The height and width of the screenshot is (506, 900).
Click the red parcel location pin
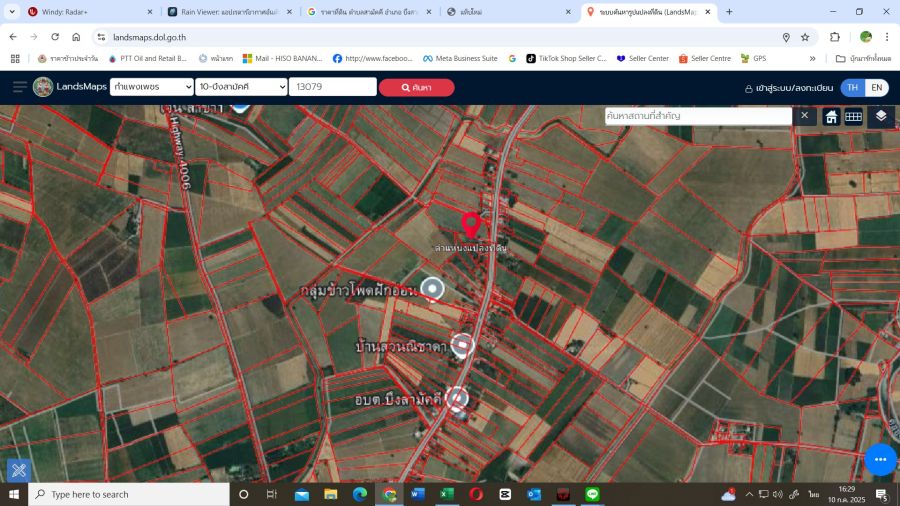[x=470, y=224]
